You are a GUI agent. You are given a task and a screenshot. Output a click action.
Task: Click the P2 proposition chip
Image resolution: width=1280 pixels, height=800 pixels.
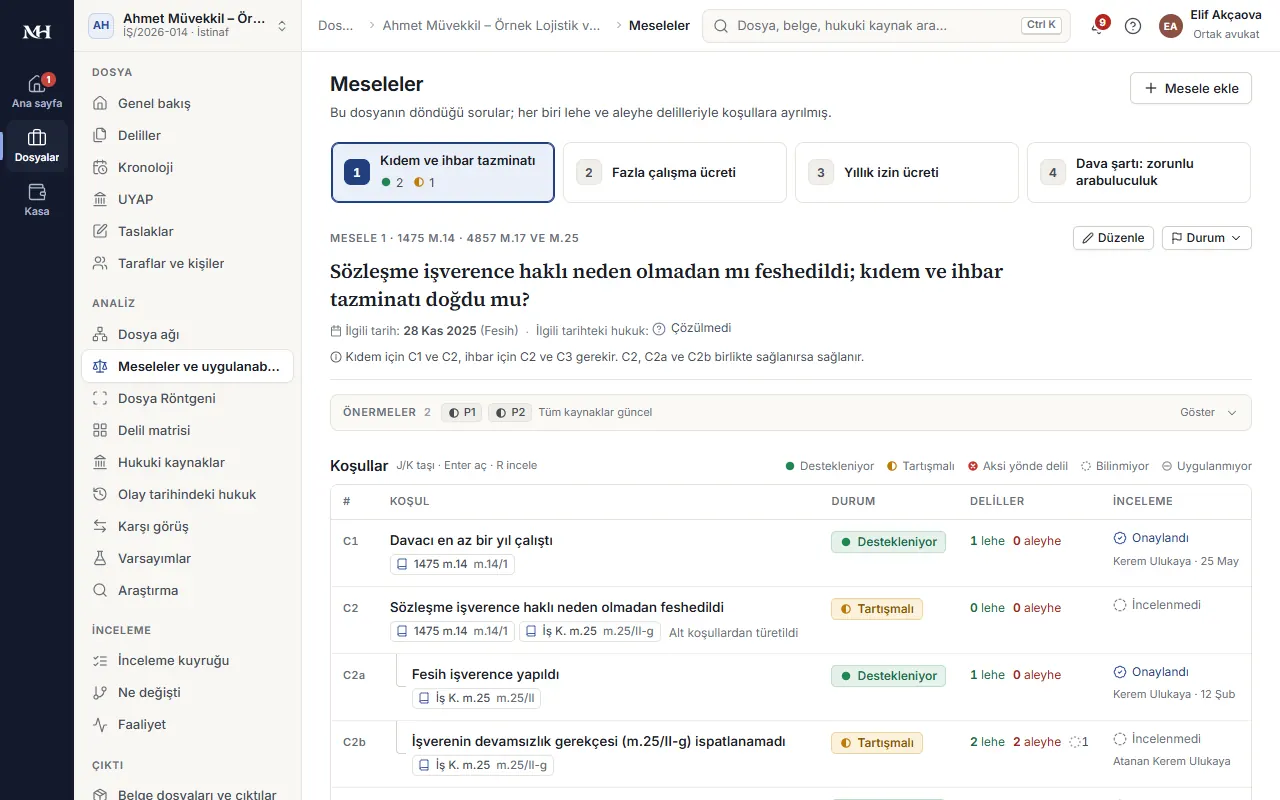coord(510,412)
